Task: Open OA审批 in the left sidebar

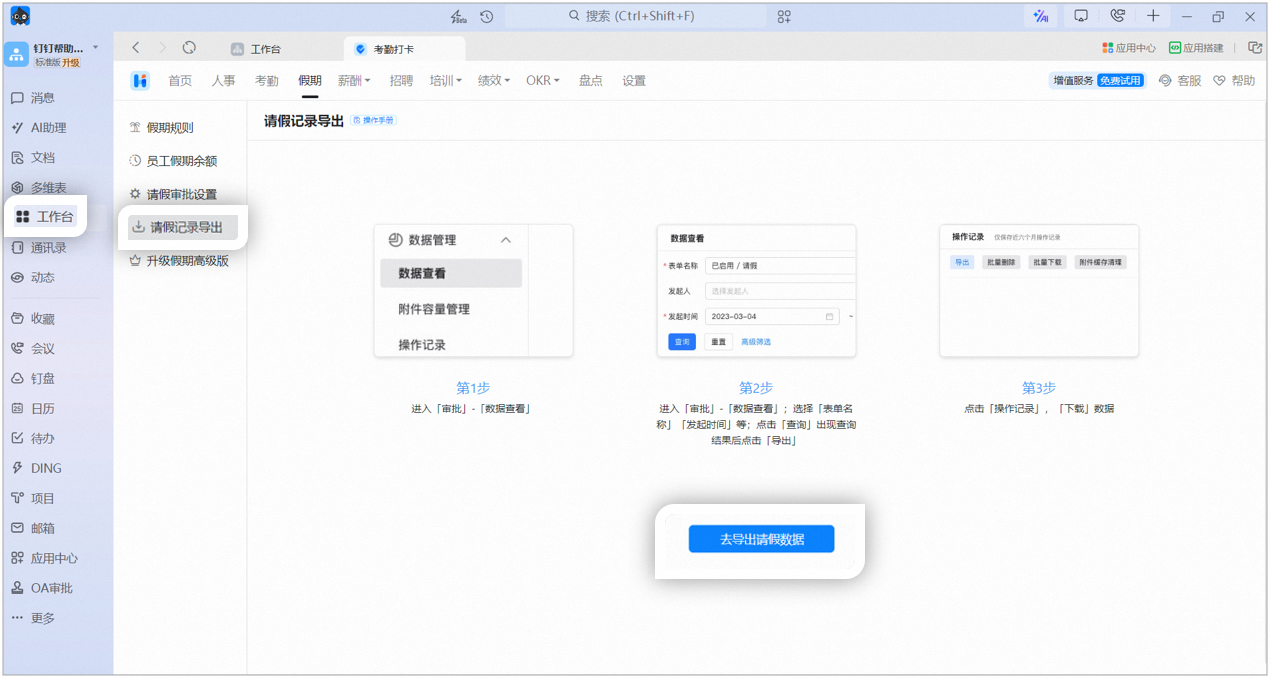Action: click(42, 589)
